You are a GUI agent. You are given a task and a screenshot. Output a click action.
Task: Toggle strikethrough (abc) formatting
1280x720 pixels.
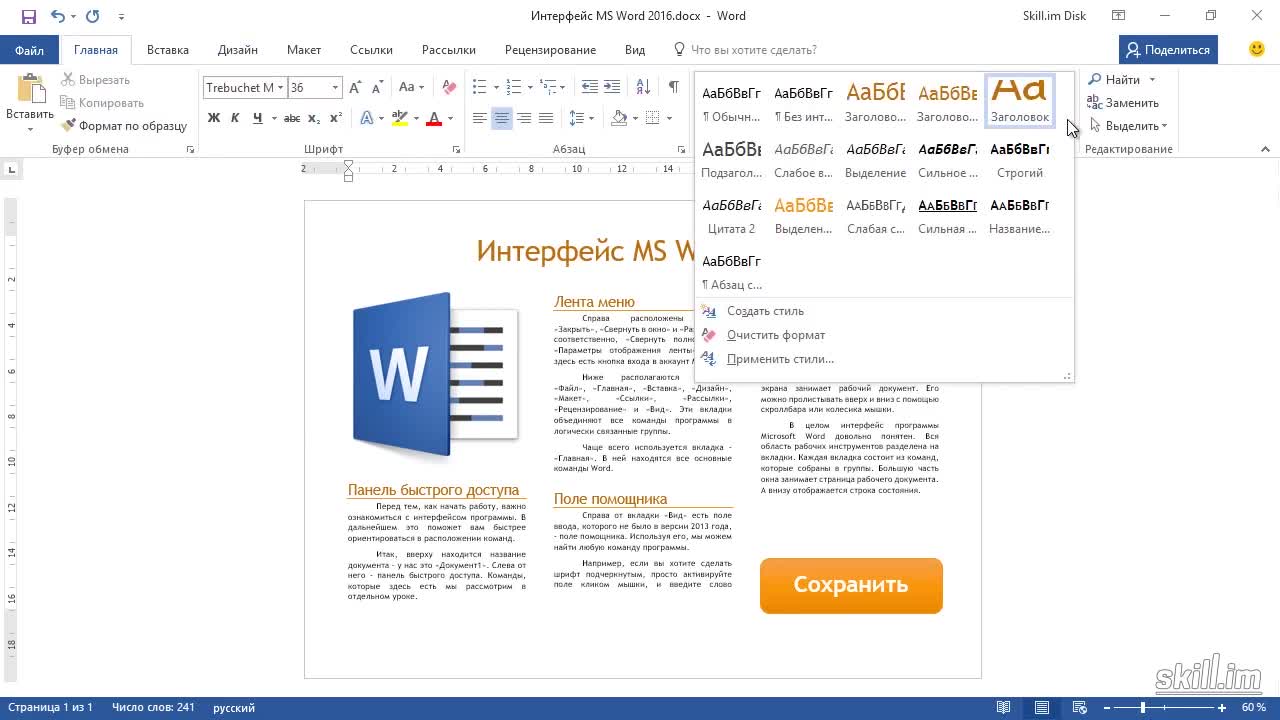pyautogui.click(x=292, y=118)
